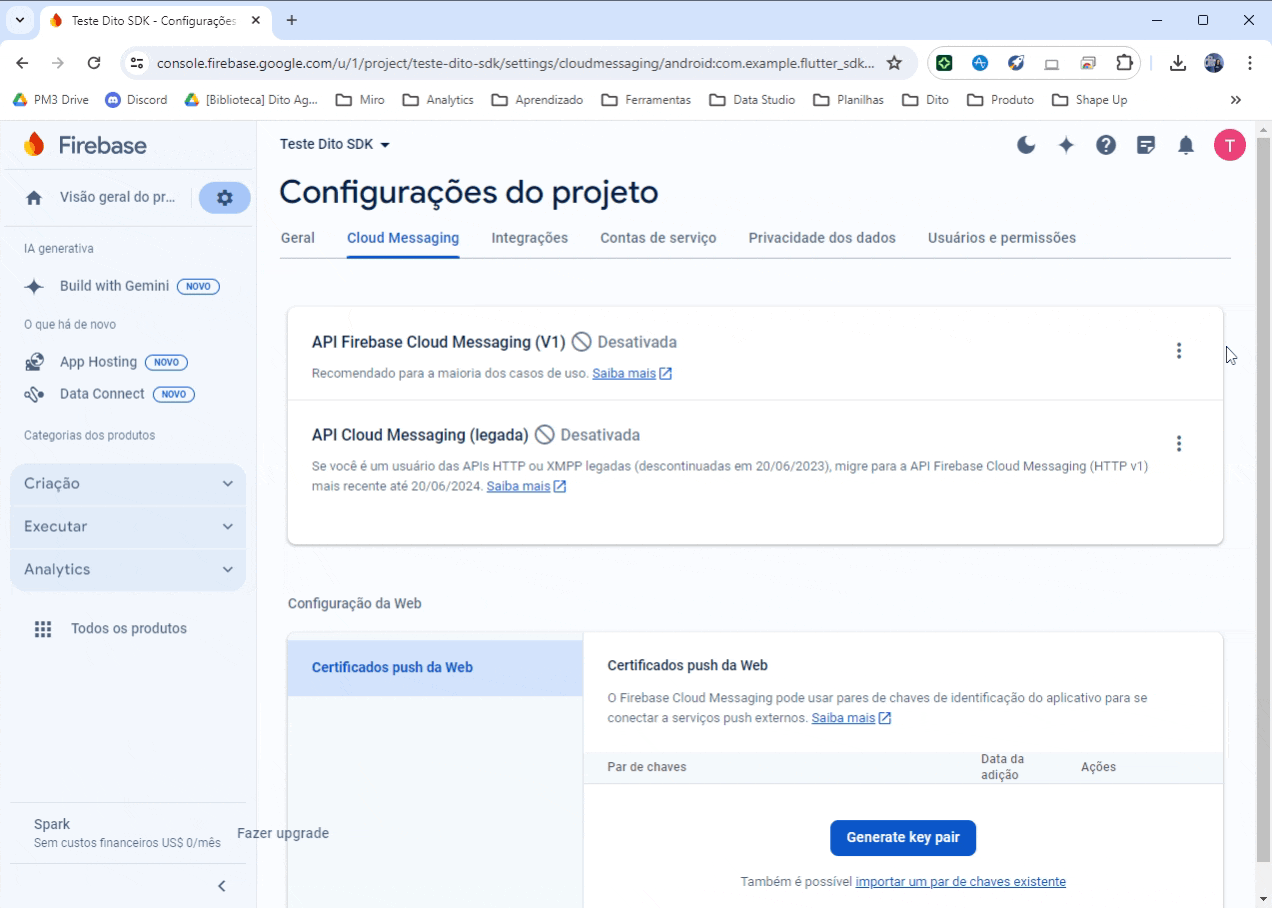Close the Teste Dito SDK browser tab

pyautogui.click(x=256, y=20)
